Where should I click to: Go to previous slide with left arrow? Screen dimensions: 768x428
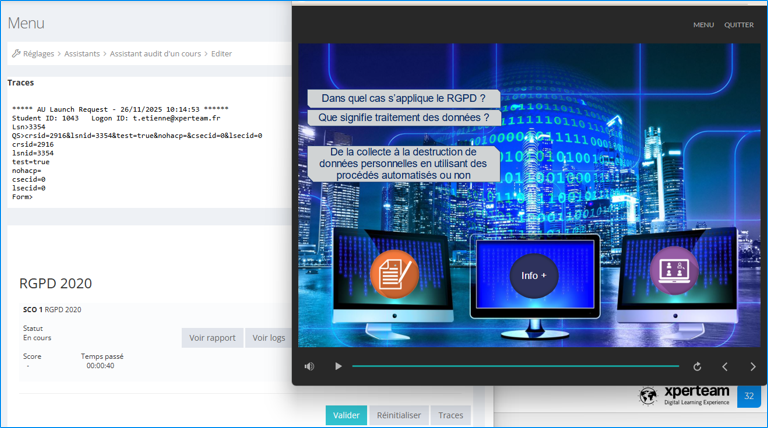725,367
